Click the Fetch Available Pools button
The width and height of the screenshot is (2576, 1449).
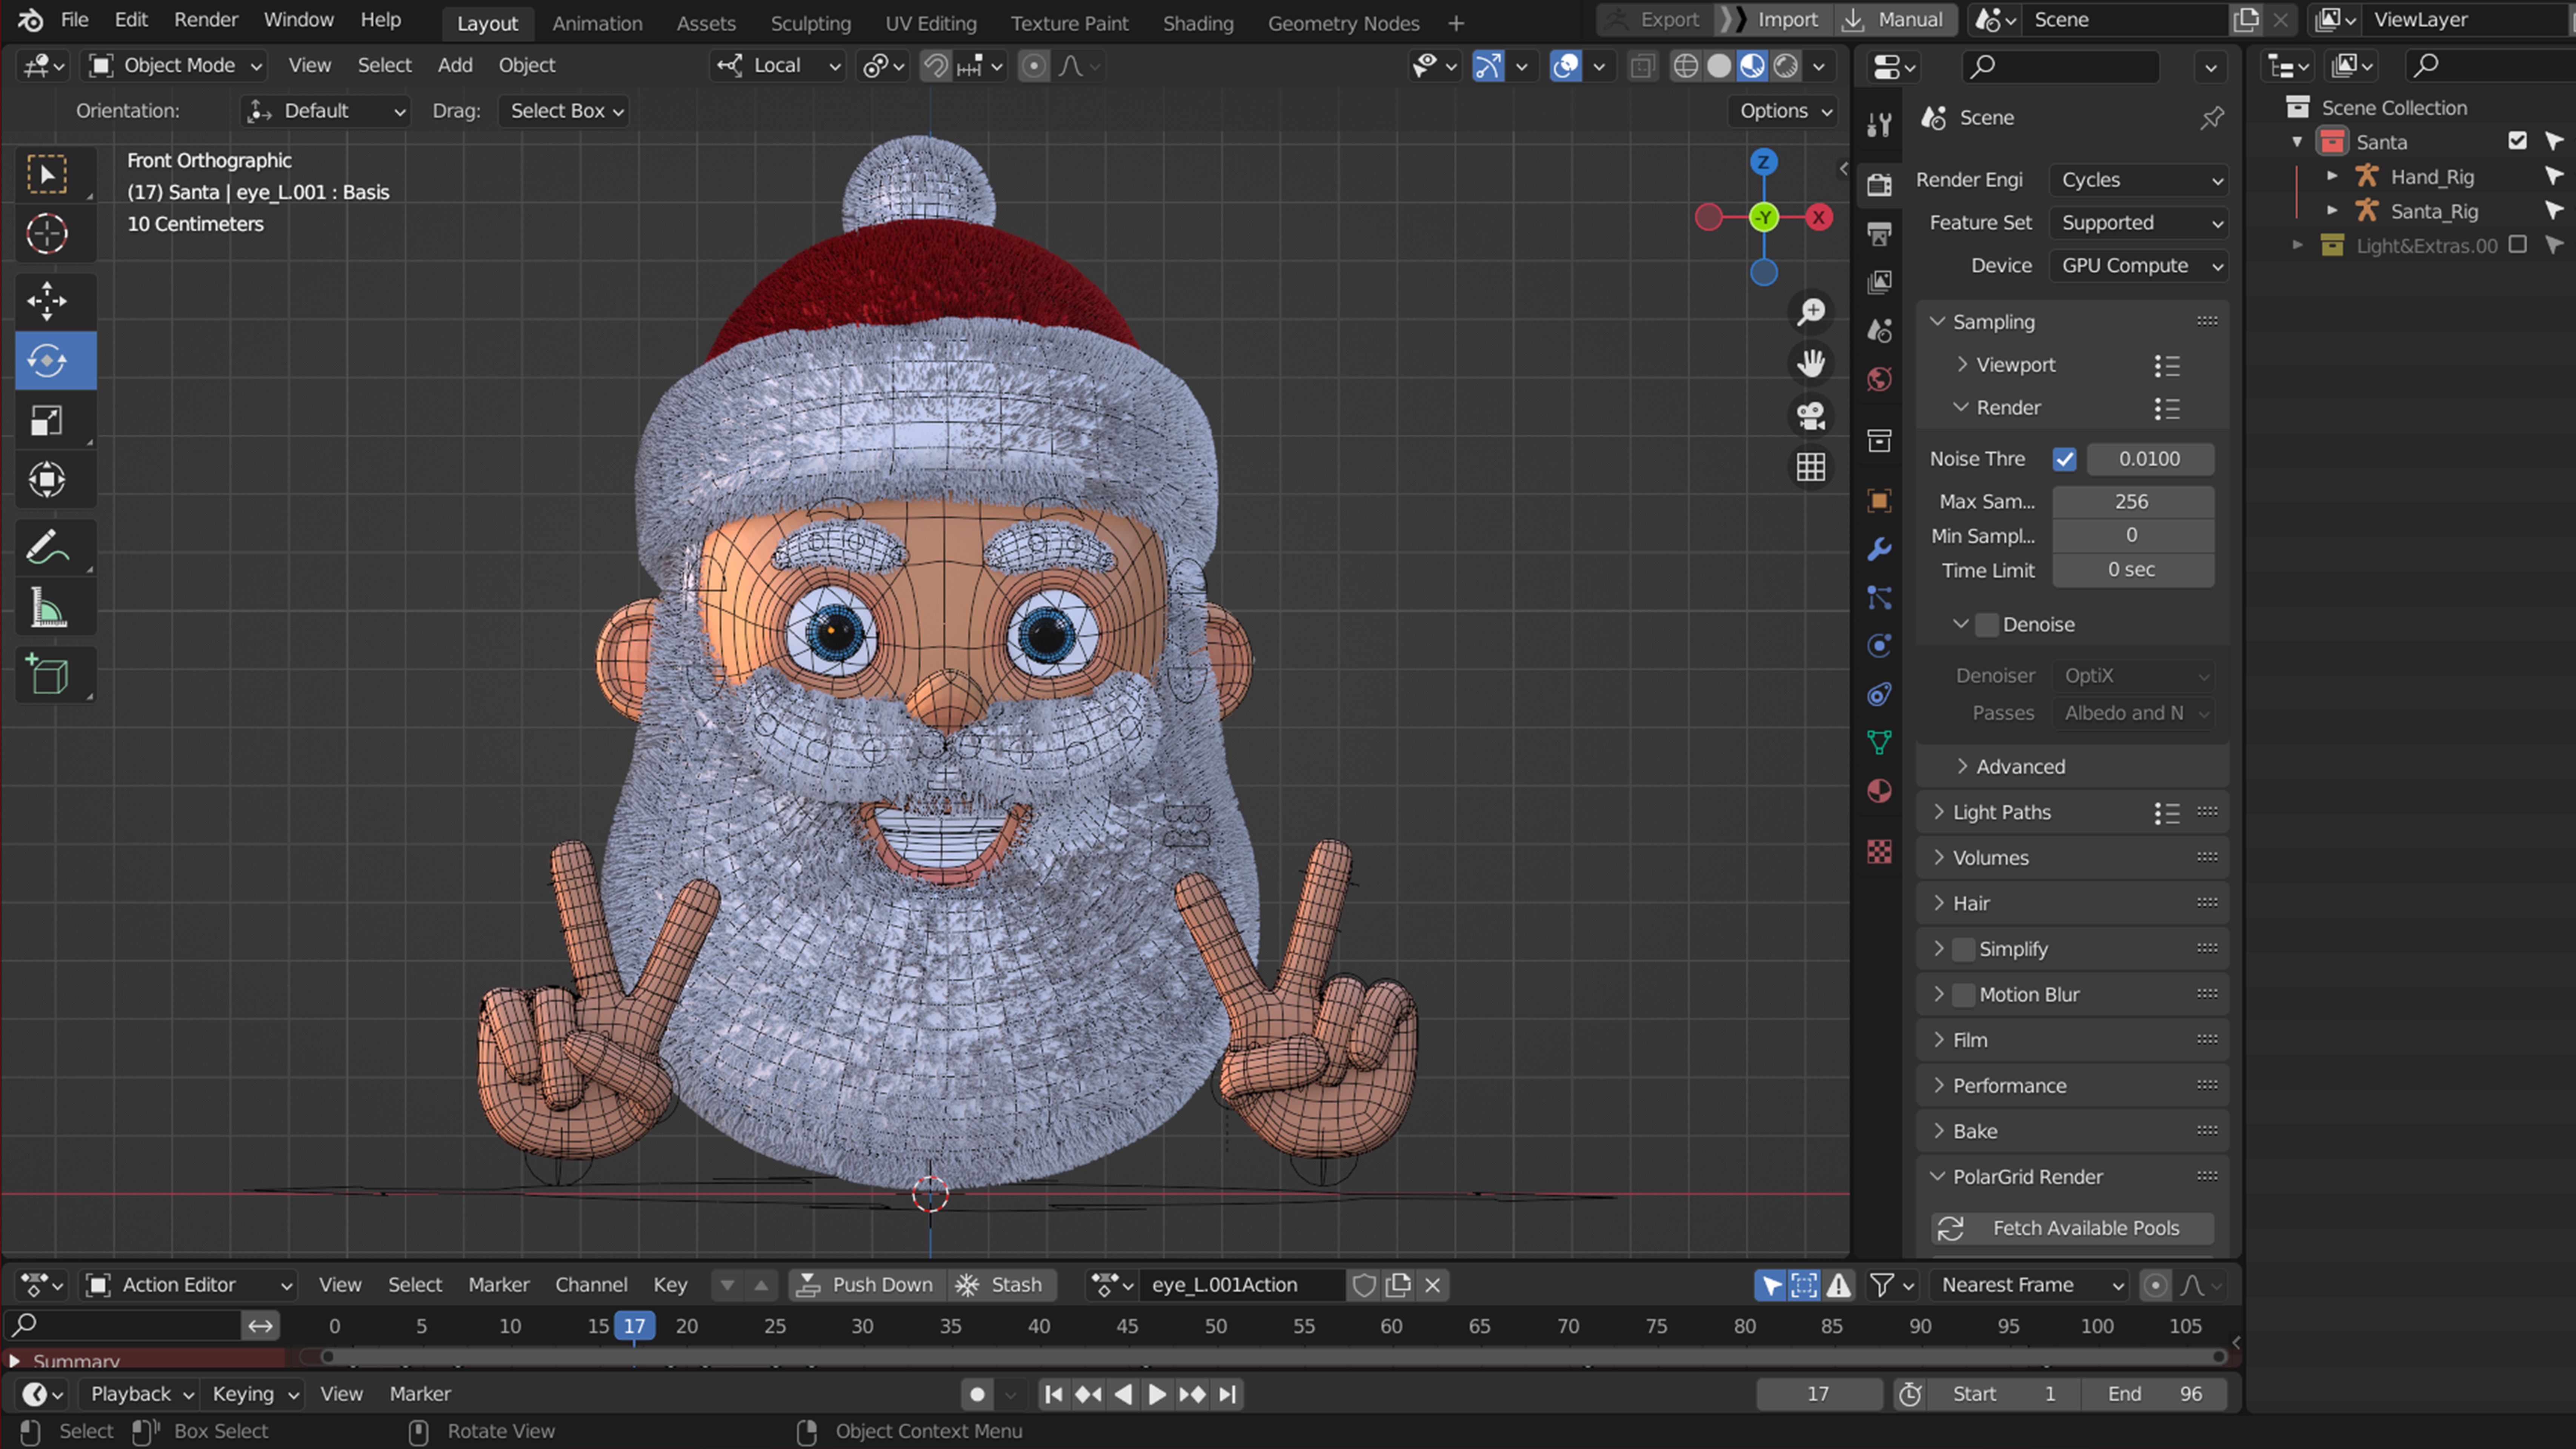(2072, 1229)
